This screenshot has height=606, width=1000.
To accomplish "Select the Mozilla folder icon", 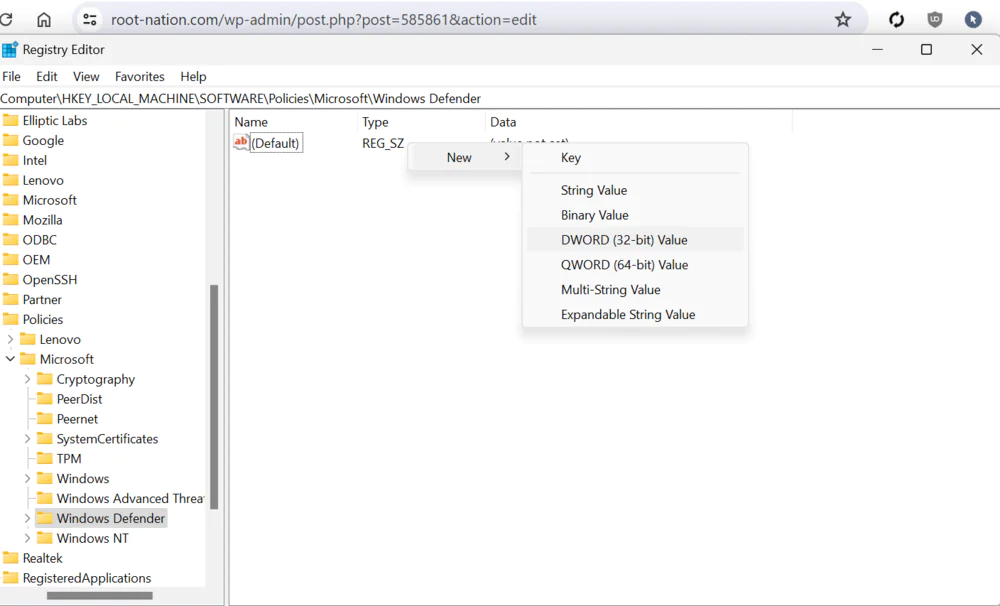I will point(10,219).
